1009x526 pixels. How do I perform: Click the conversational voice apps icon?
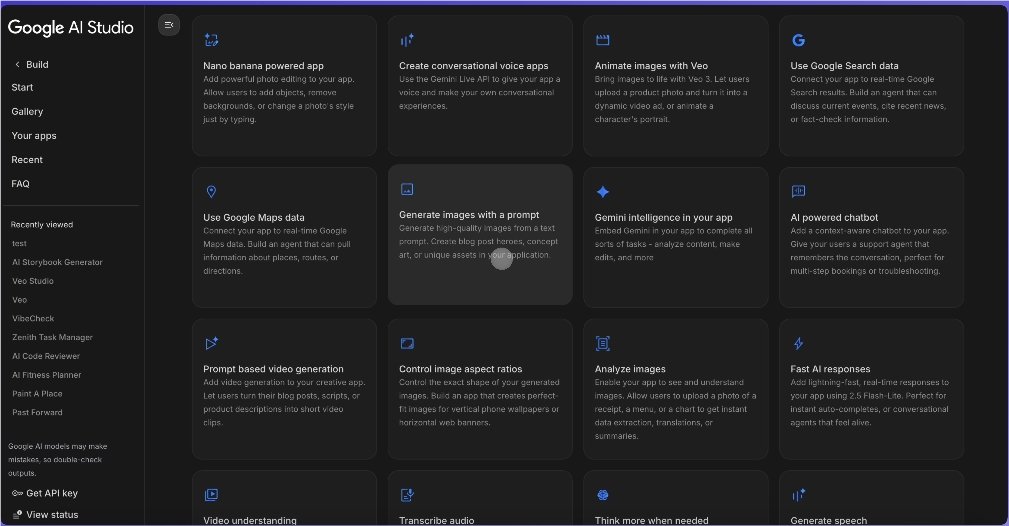click(x=407, y=40)
